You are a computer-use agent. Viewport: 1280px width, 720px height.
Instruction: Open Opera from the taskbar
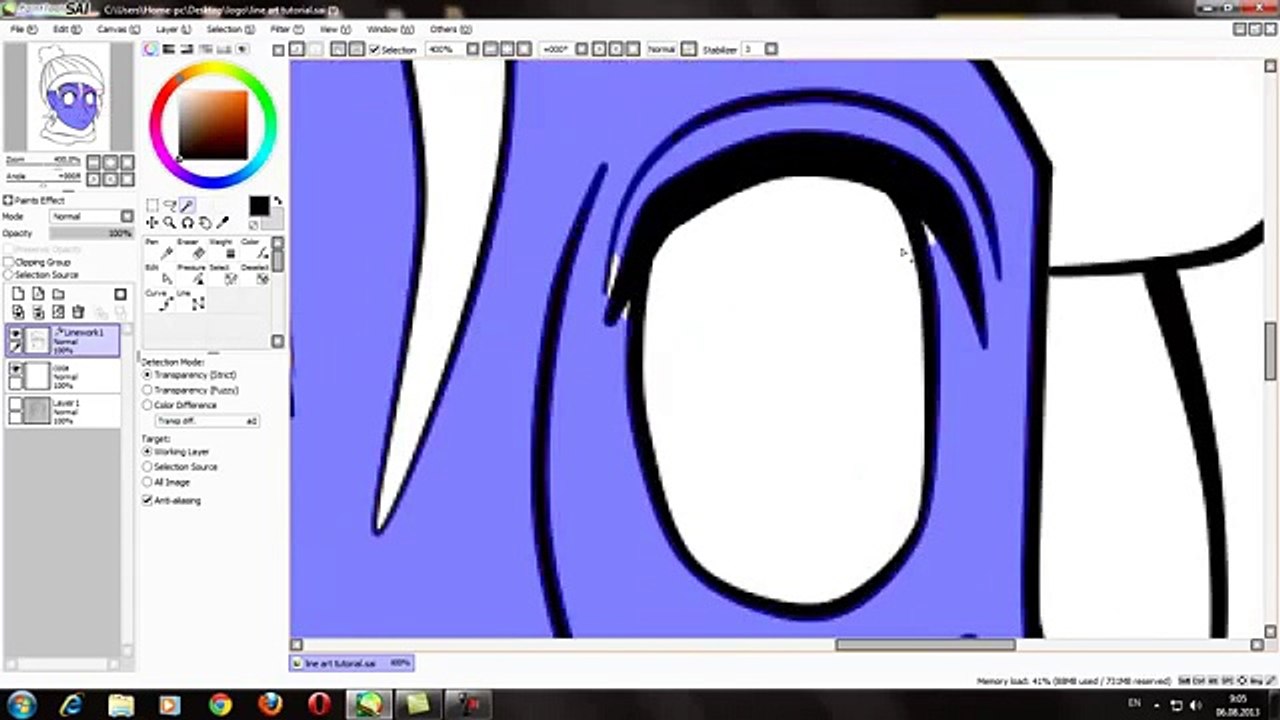tap(320, 705)
